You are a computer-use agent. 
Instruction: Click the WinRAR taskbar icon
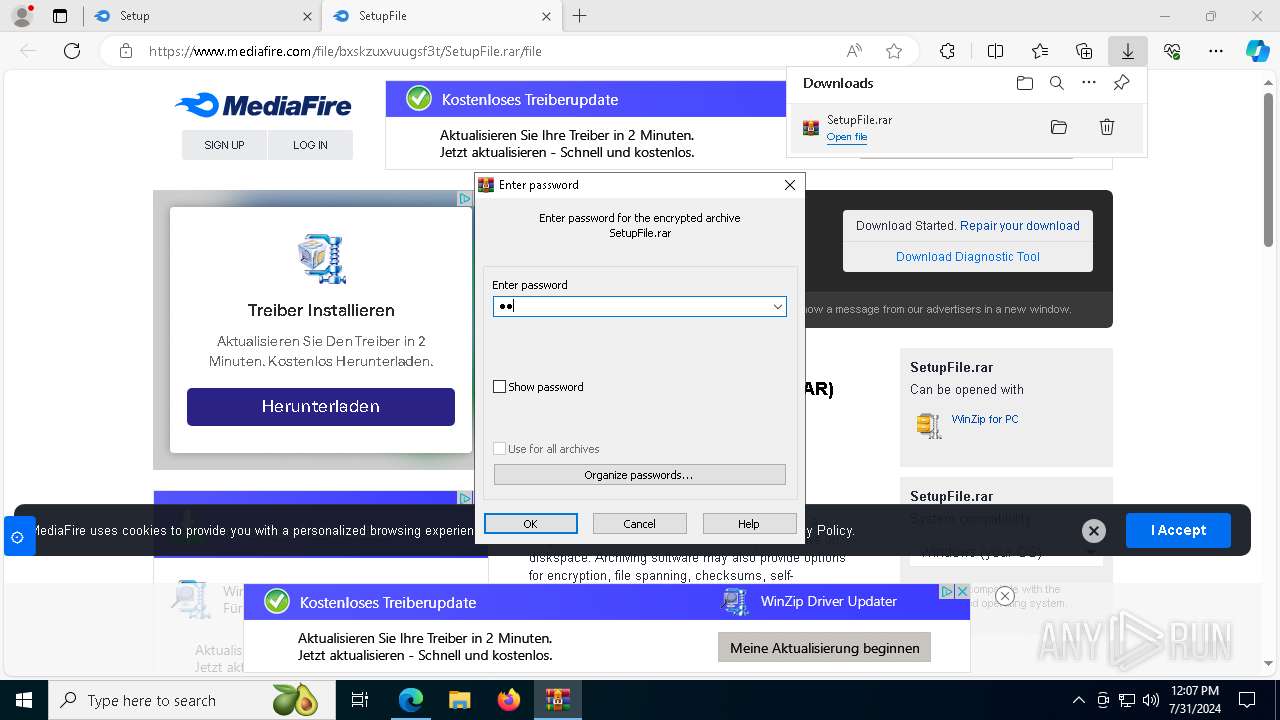[x=557, y=700]
